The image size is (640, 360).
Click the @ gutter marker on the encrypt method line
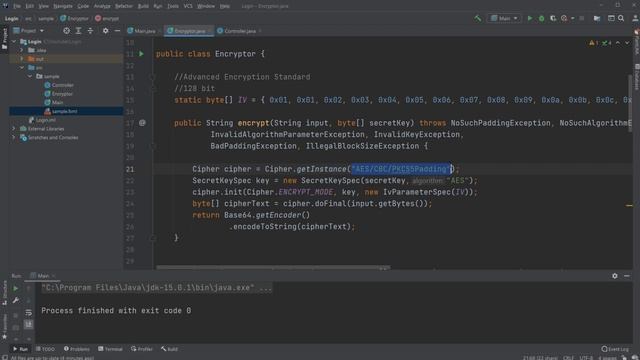(x=142, y=123)
